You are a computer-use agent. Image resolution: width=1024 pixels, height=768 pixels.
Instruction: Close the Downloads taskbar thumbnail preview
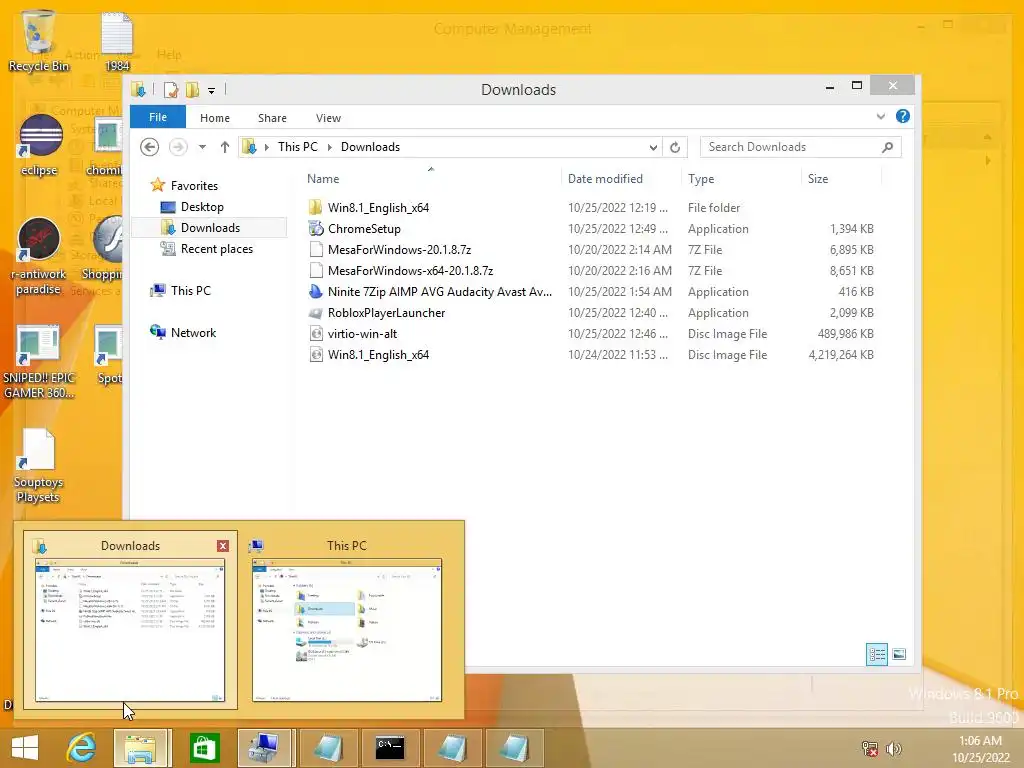(223, 546)
